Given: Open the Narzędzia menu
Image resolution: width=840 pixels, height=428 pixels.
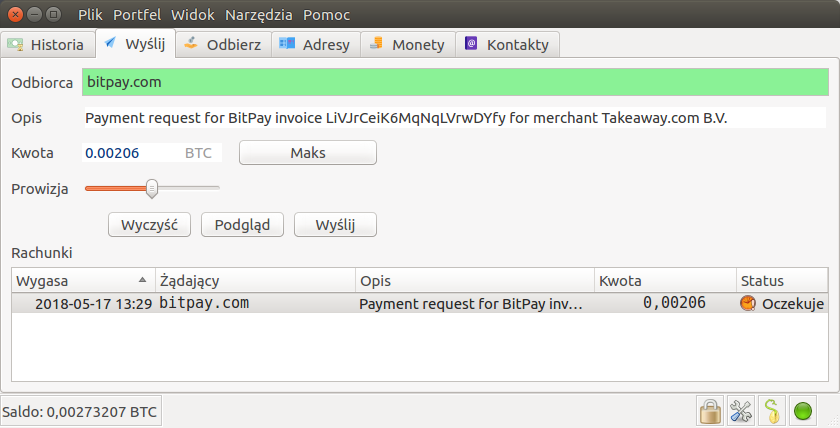Looking at the screenshot, I should [261, 15].
